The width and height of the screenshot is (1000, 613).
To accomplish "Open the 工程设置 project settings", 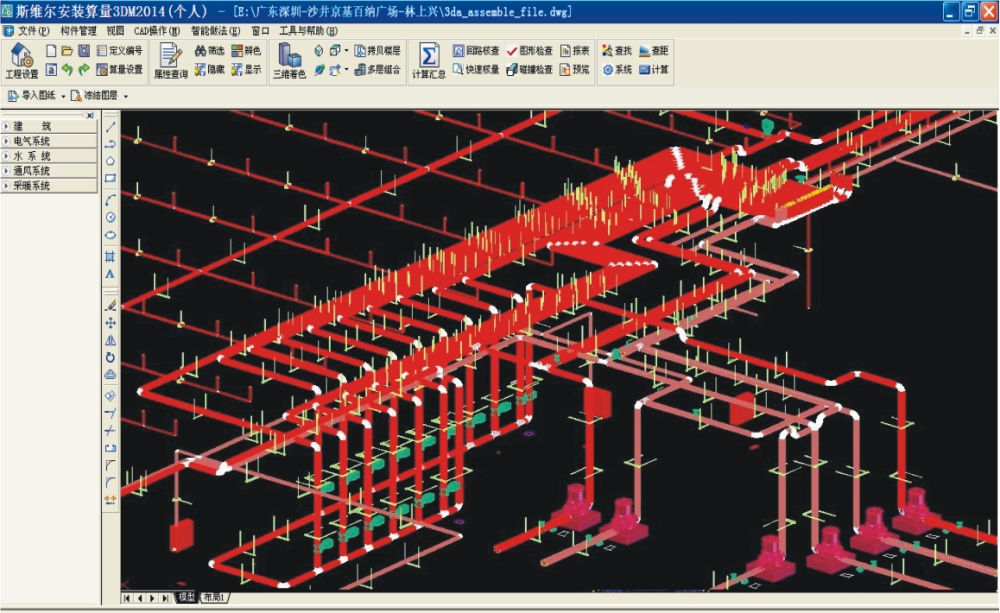I will click(21, 60).
